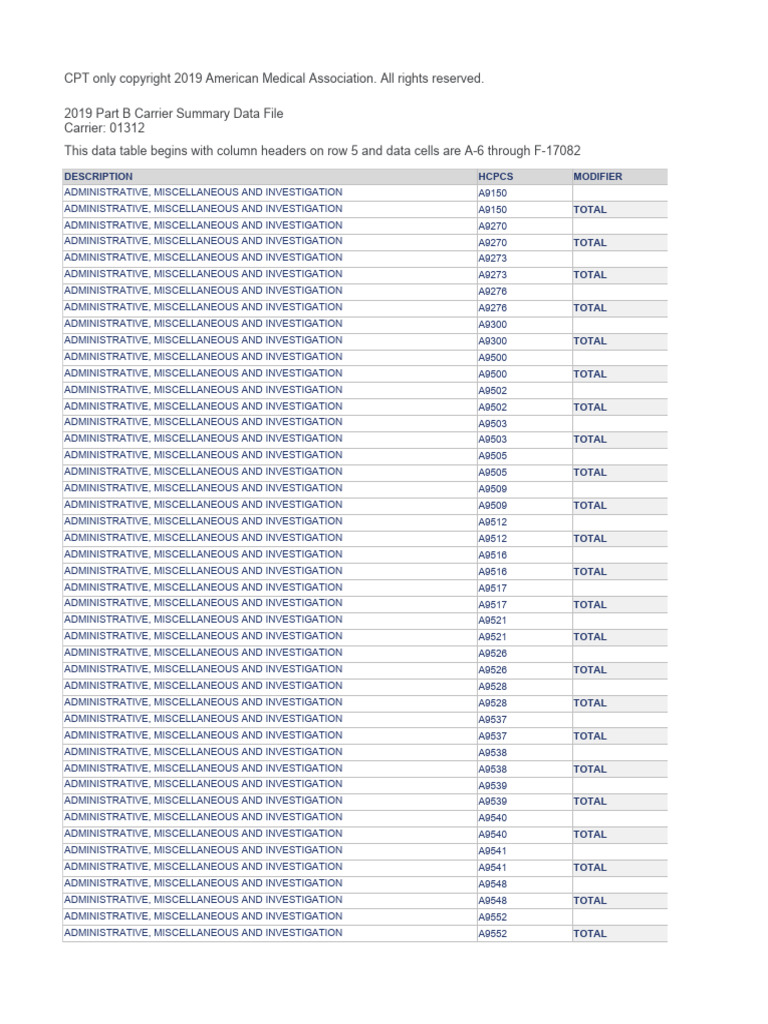Click the DESCRIPTION column header
This screenshot has width=768, height=1024.
tap(98, 177)
